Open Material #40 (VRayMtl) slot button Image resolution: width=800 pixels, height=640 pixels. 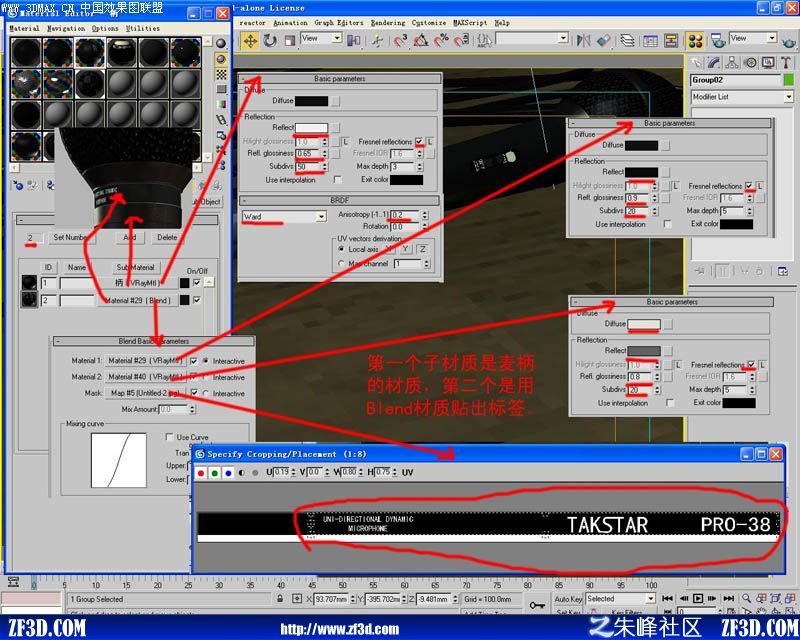[x=145, y=377]
